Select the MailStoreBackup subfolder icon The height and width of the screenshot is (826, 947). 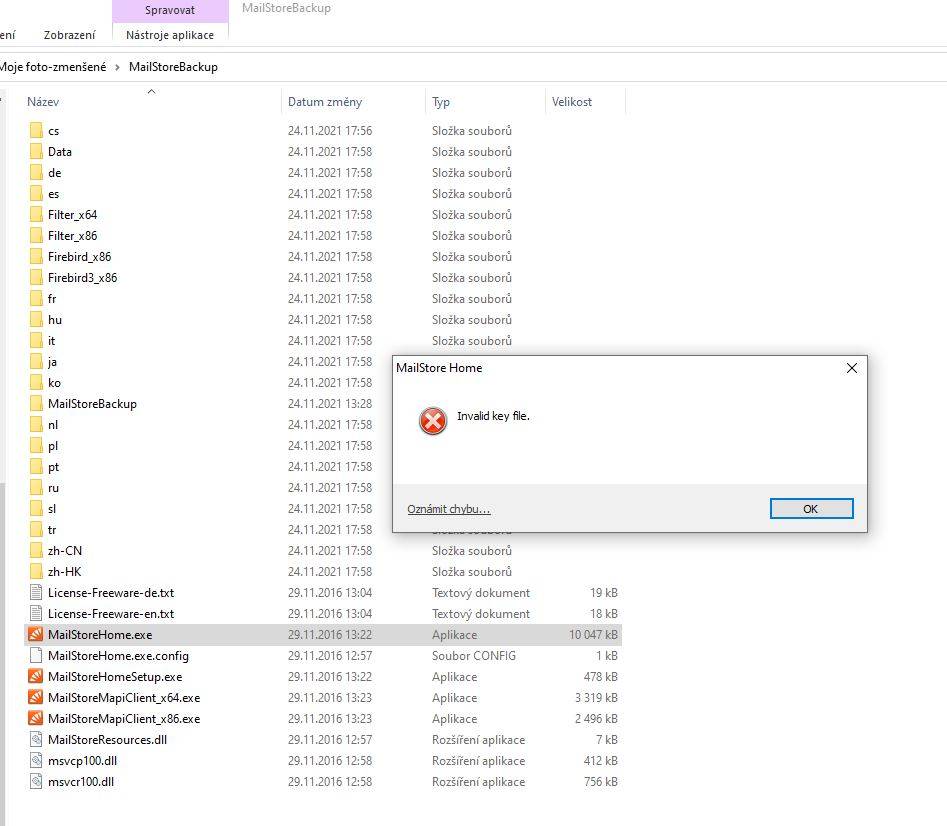click(36, 403)
